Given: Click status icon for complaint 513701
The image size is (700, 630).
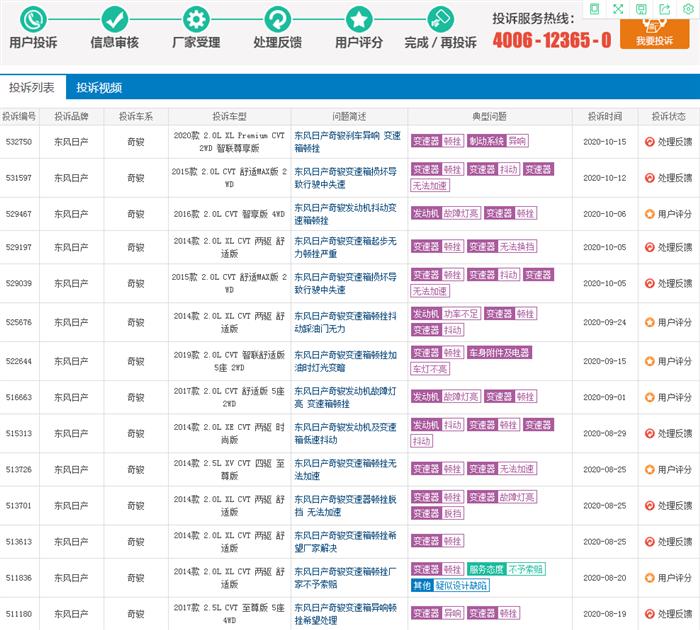Looking at the screenshot, I should [x=650, y=505].
